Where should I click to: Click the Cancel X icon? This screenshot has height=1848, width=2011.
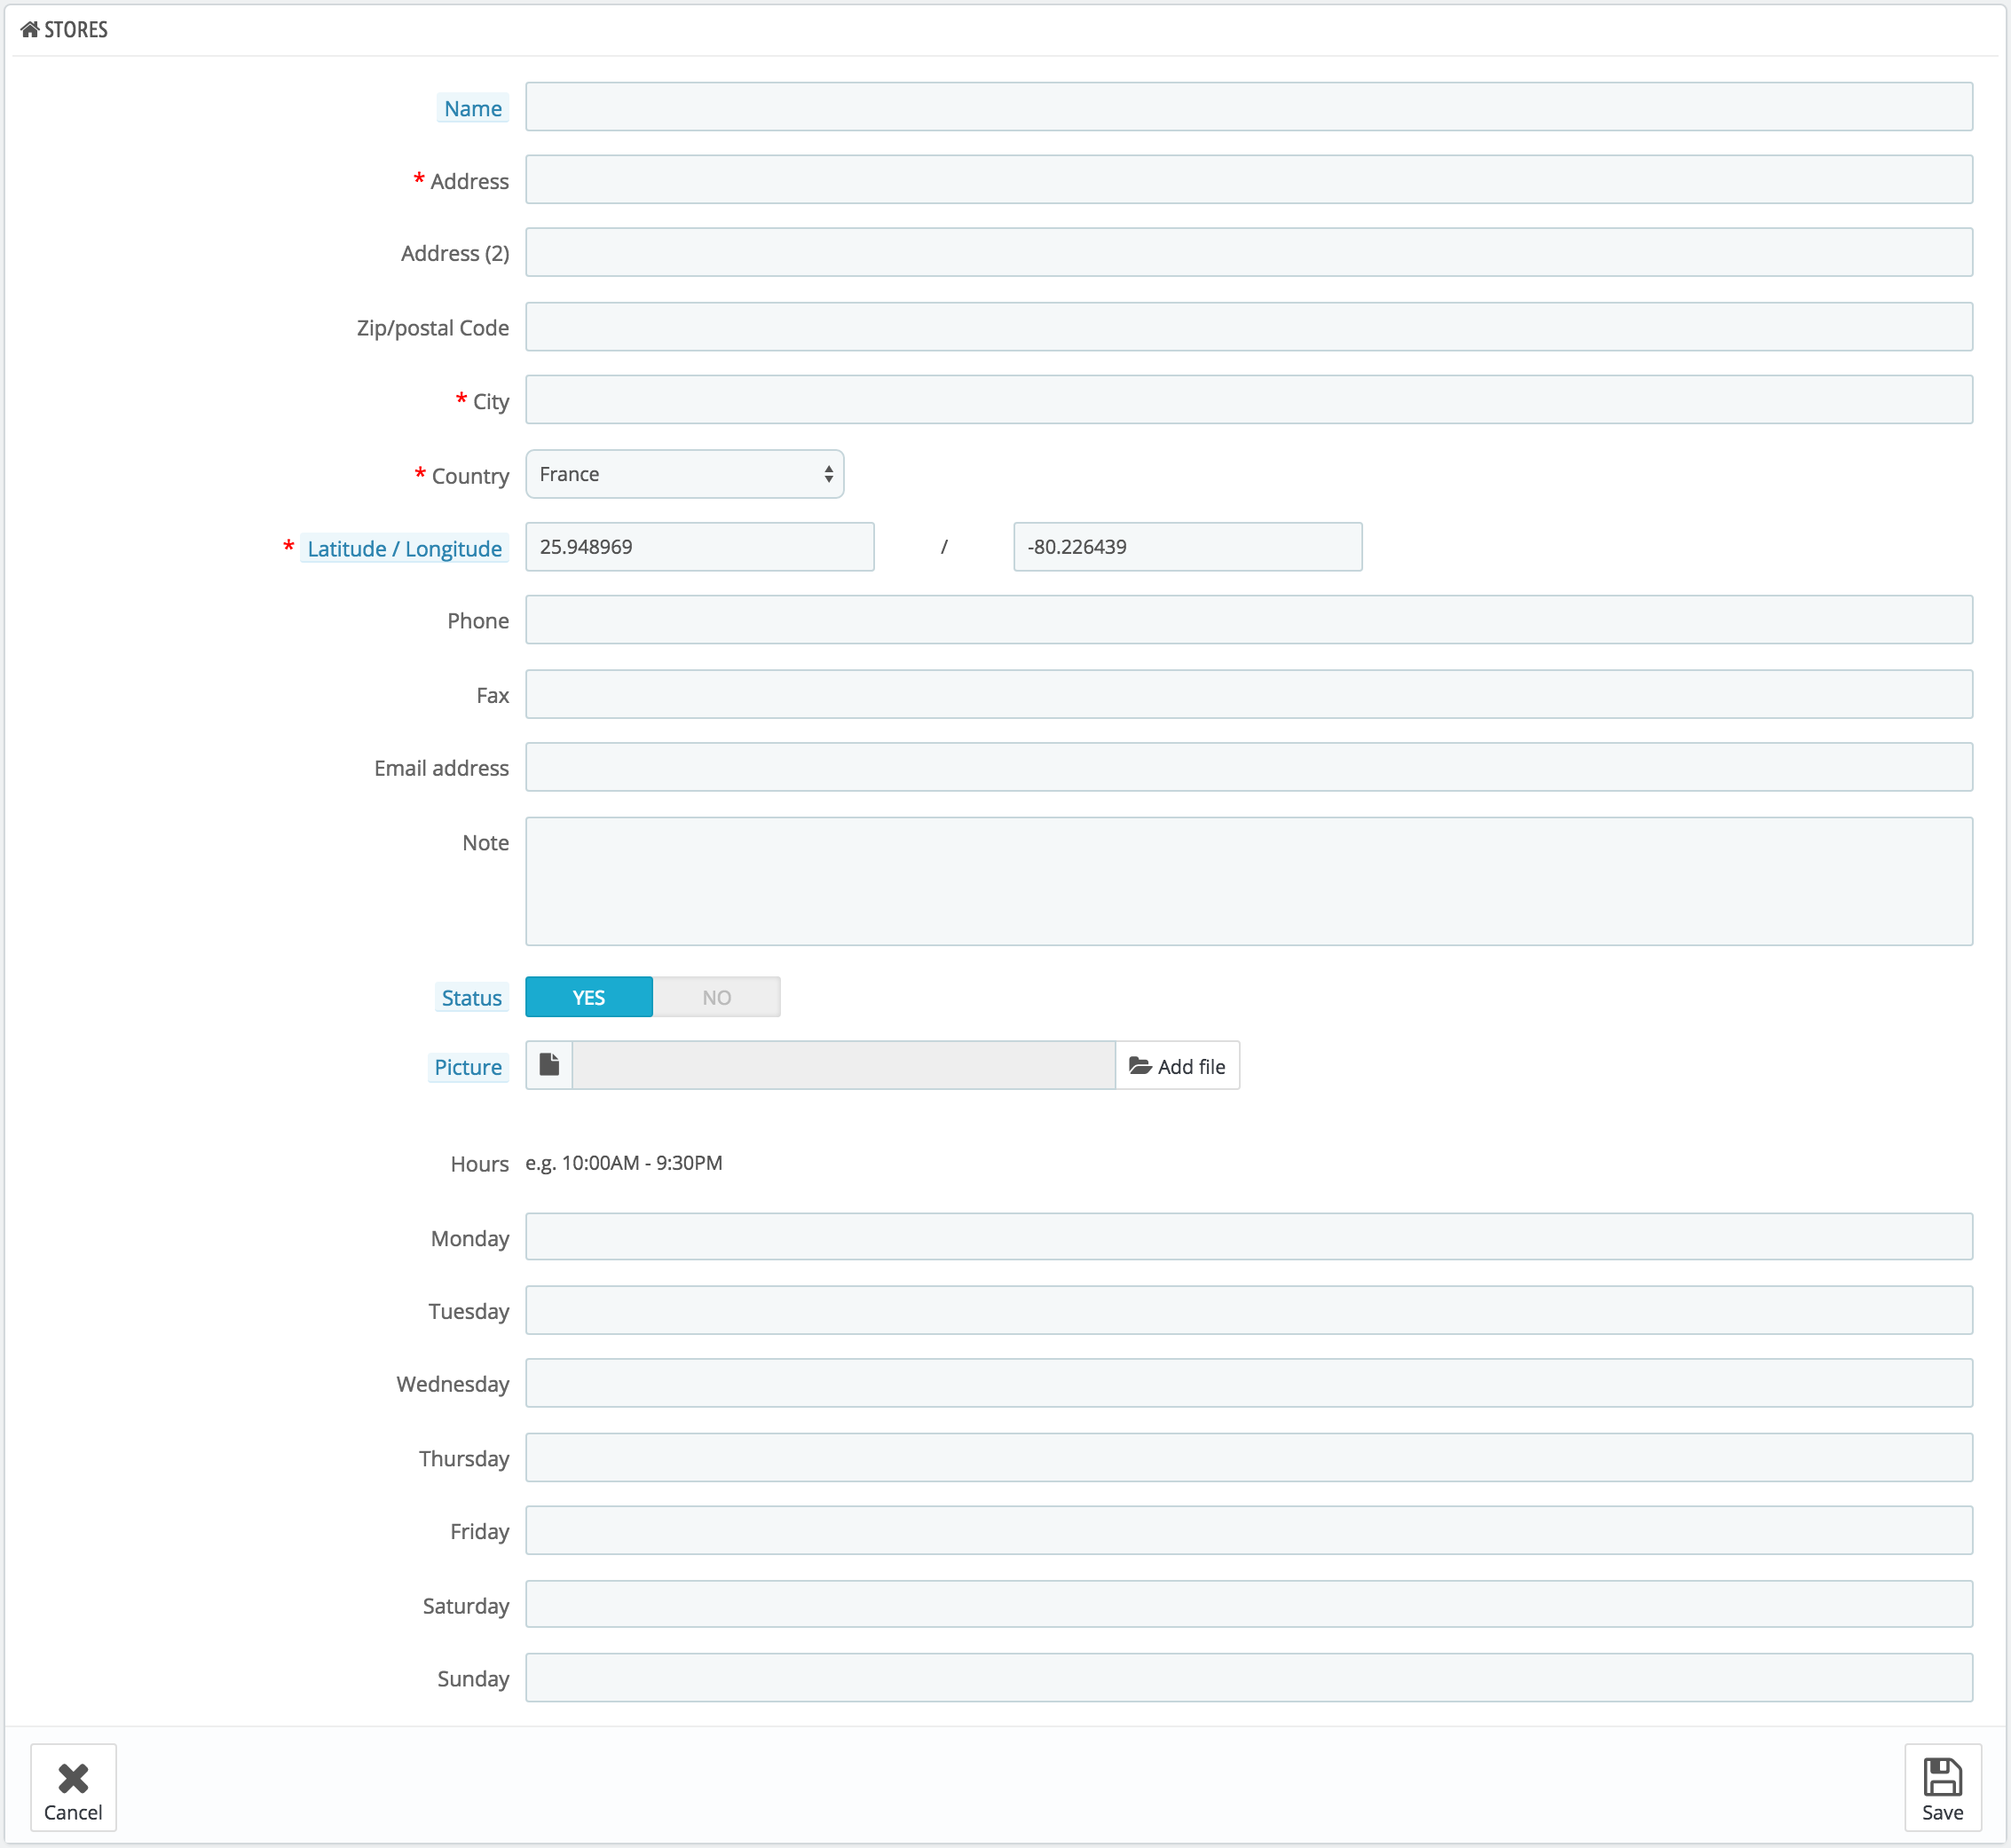click(73, 1778)
